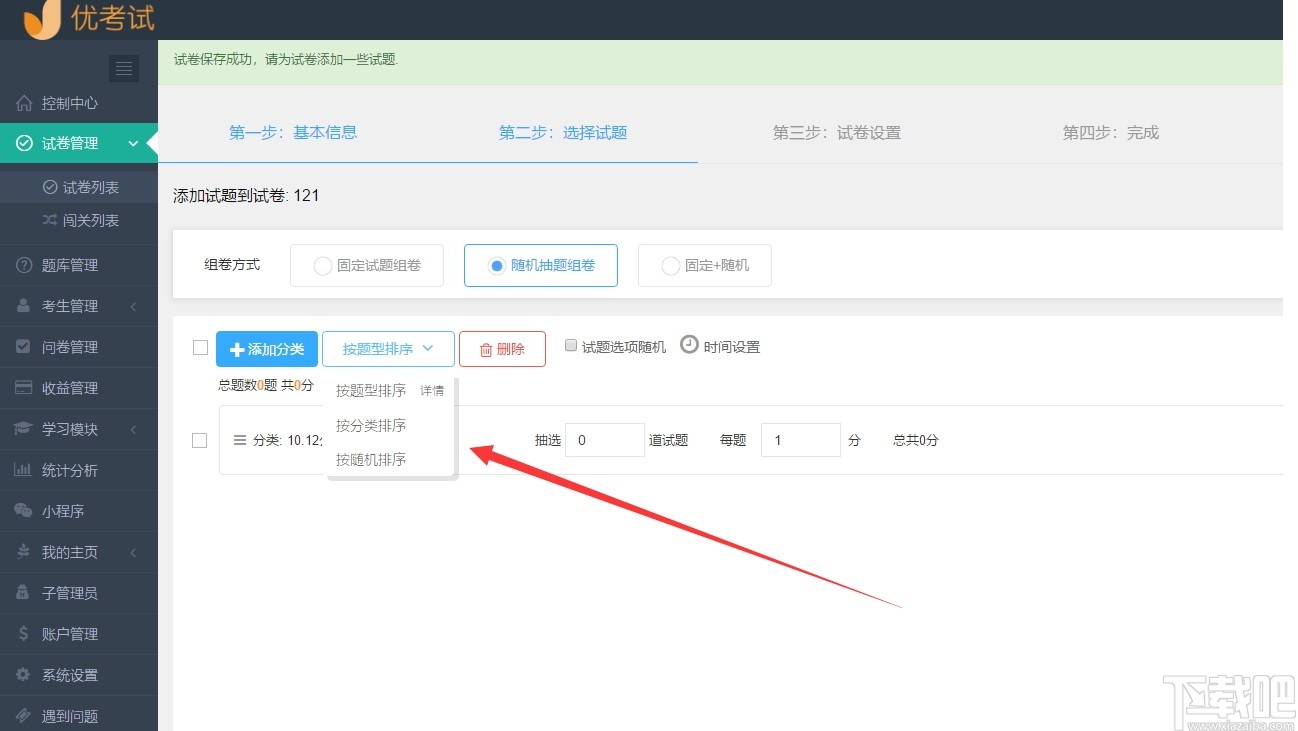Click the 控制中心 home icon
Image resolution: width=1298 pixels, height=731 pixels.
(x=24, y=103)
